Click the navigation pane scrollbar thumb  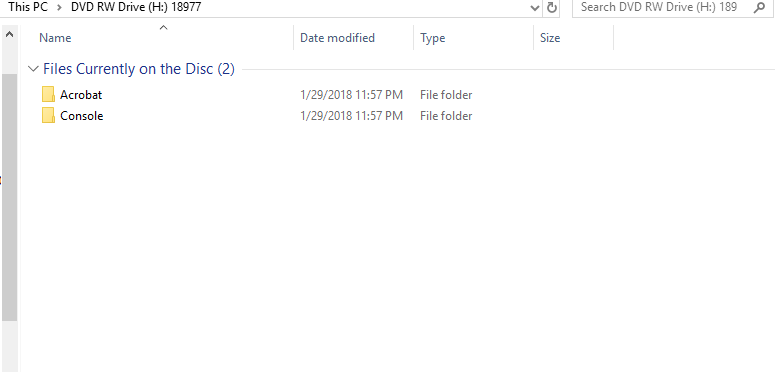[x=9, y=198]
